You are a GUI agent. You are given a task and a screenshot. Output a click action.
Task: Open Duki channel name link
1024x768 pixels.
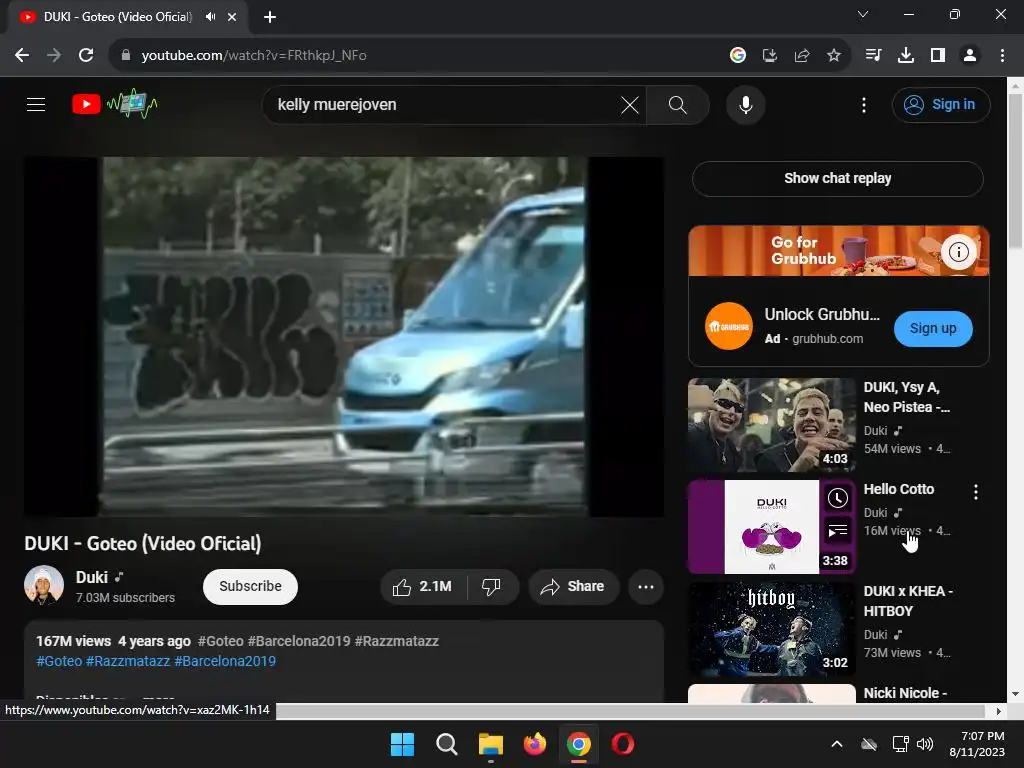[91, 577]
